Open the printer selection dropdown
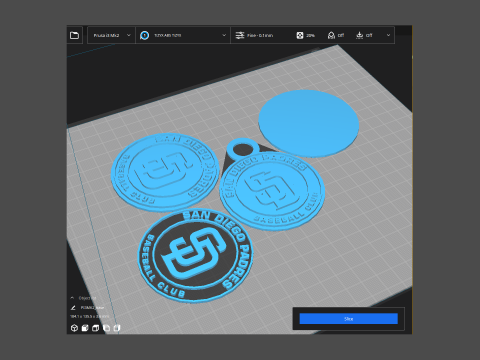This screenshot has height=360, width=480. (111, 35)
